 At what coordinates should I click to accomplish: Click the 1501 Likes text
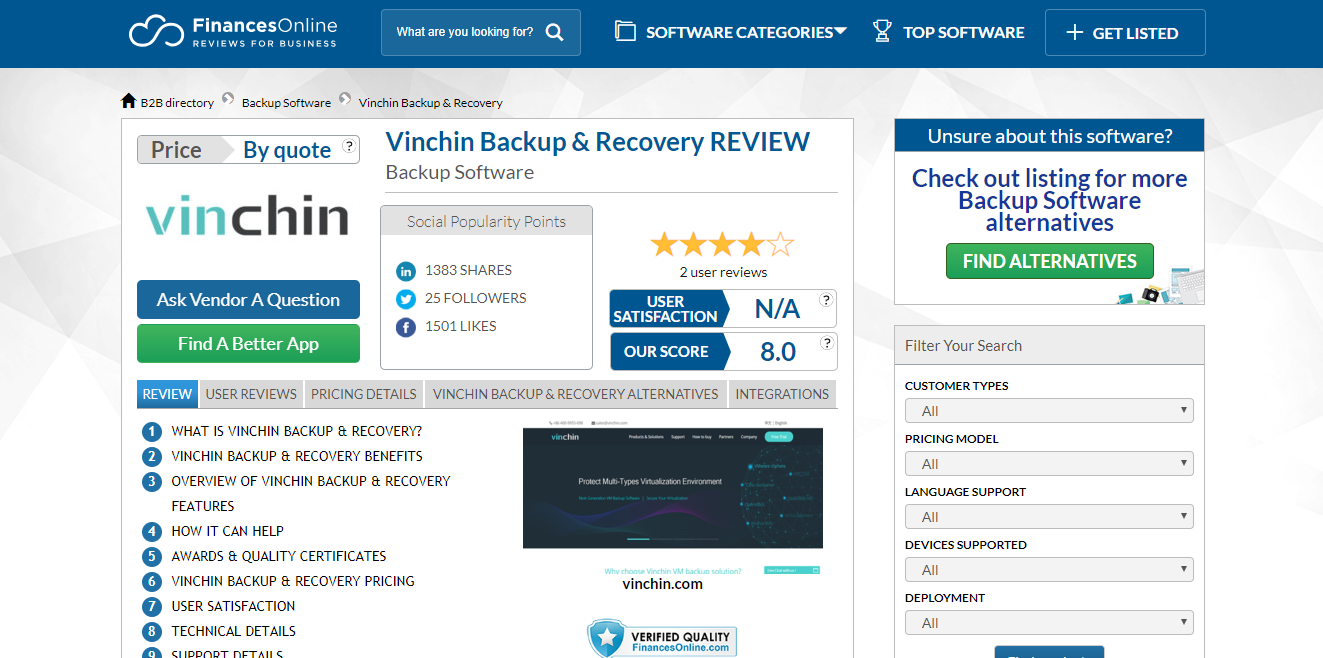(x=461, y=327)
